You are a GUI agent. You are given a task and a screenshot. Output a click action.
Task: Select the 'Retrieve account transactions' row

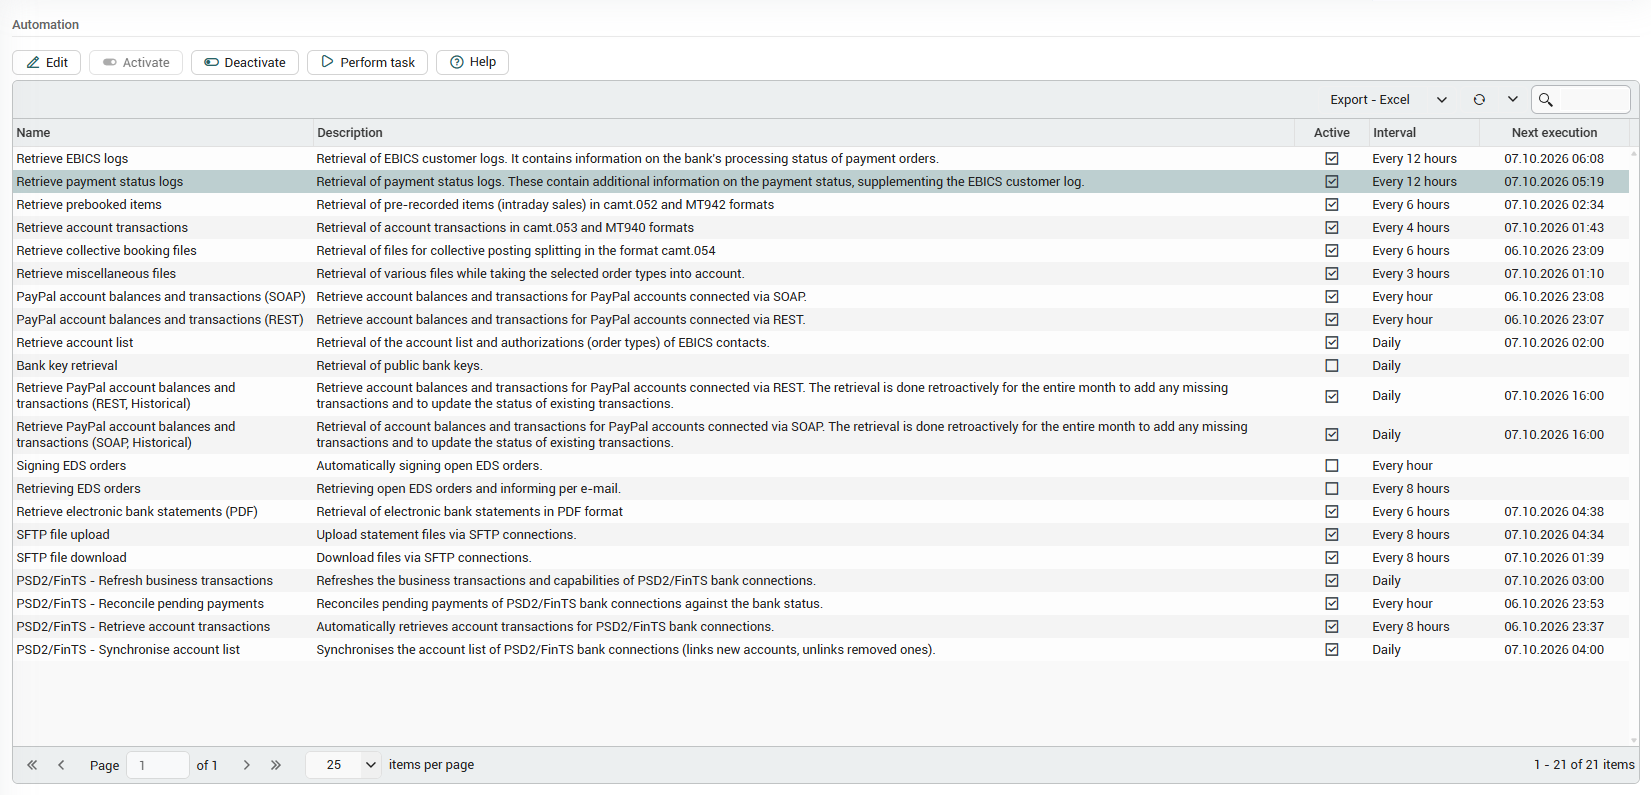(x=821, y=227)
